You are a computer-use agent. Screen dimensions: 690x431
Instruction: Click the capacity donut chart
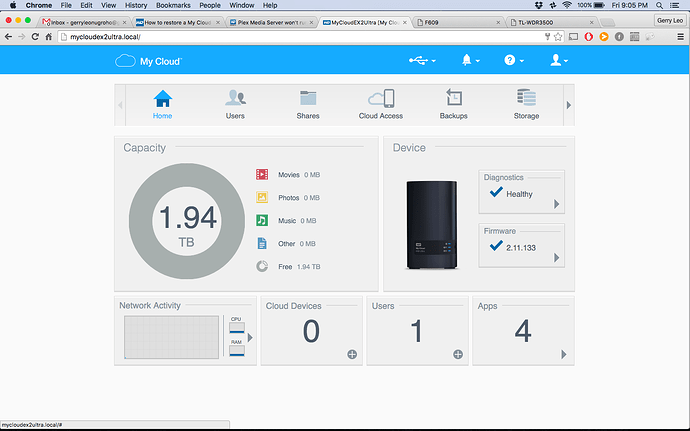click(x=187, y=221)
